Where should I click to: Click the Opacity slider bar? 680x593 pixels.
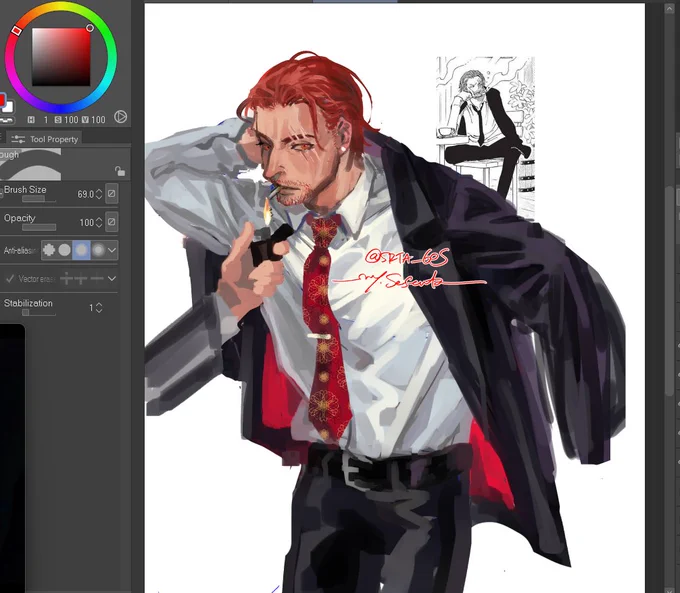coord(39,227)
